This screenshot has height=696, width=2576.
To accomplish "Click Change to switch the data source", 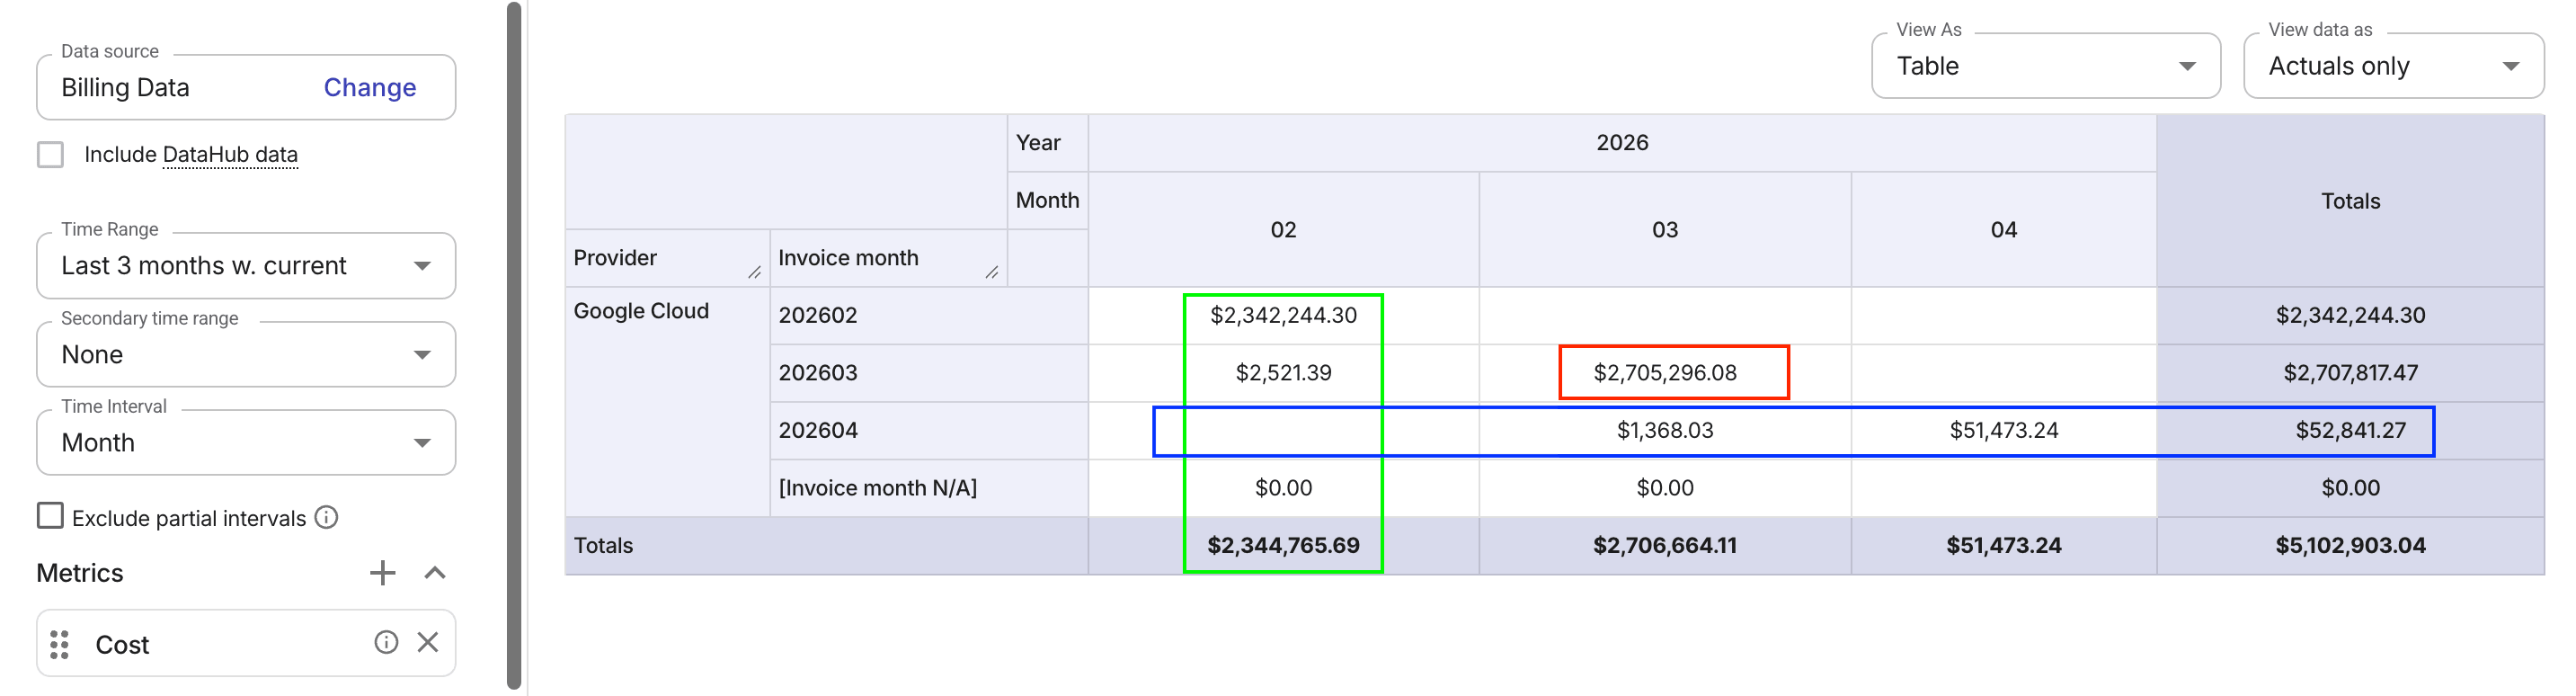I will point(369,87).
